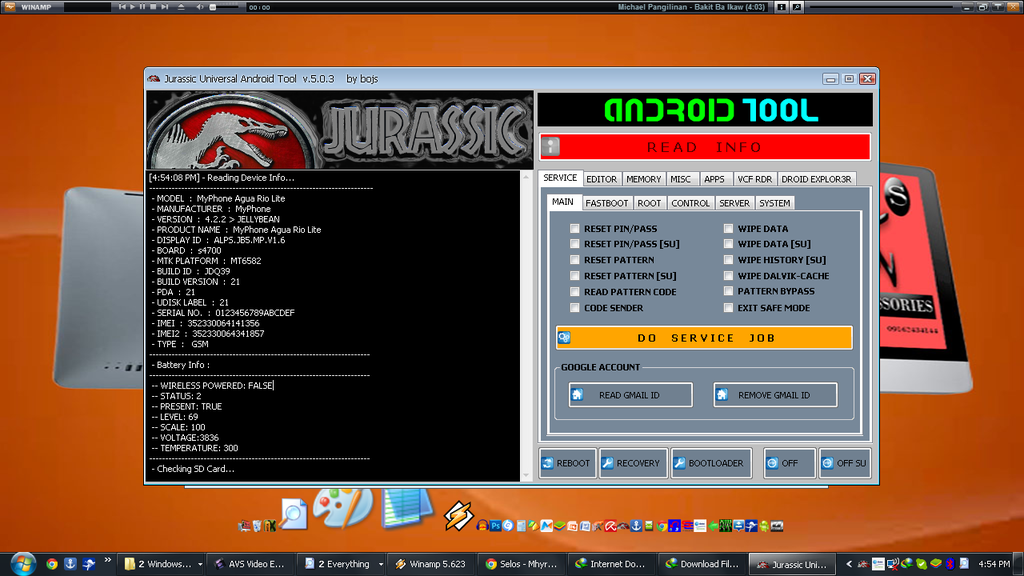Toggle WIPE DALVIK-CACHE checkbox
Screen dimensions: 1024x576
728,276
